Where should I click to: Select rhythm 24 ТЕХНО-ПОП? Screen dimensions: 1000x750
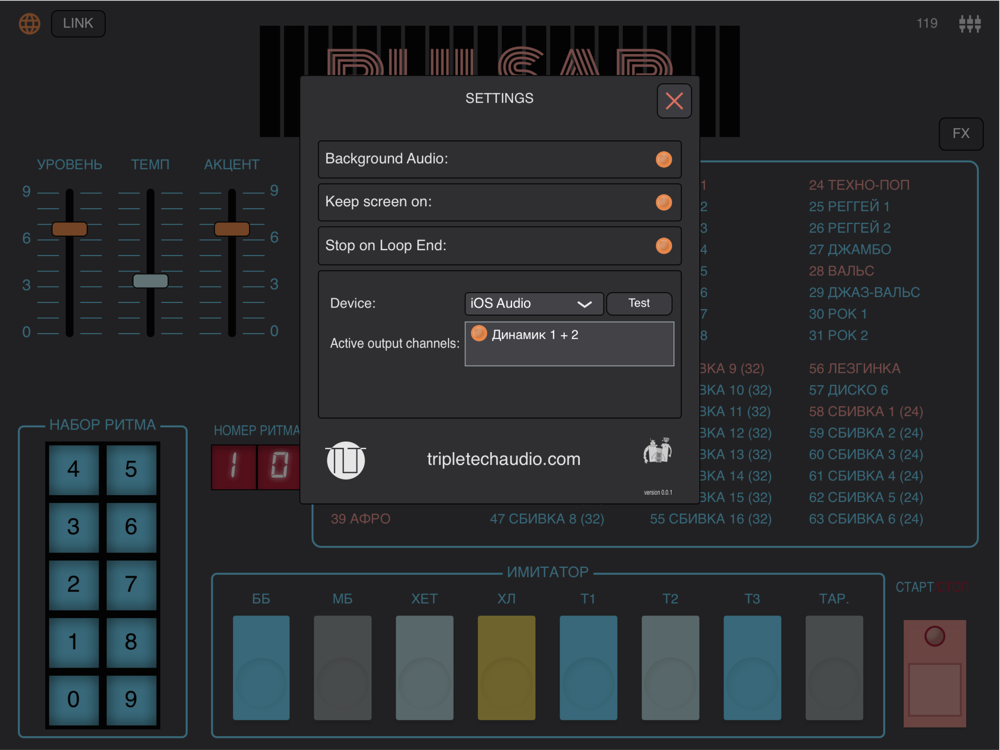point(859,185)
